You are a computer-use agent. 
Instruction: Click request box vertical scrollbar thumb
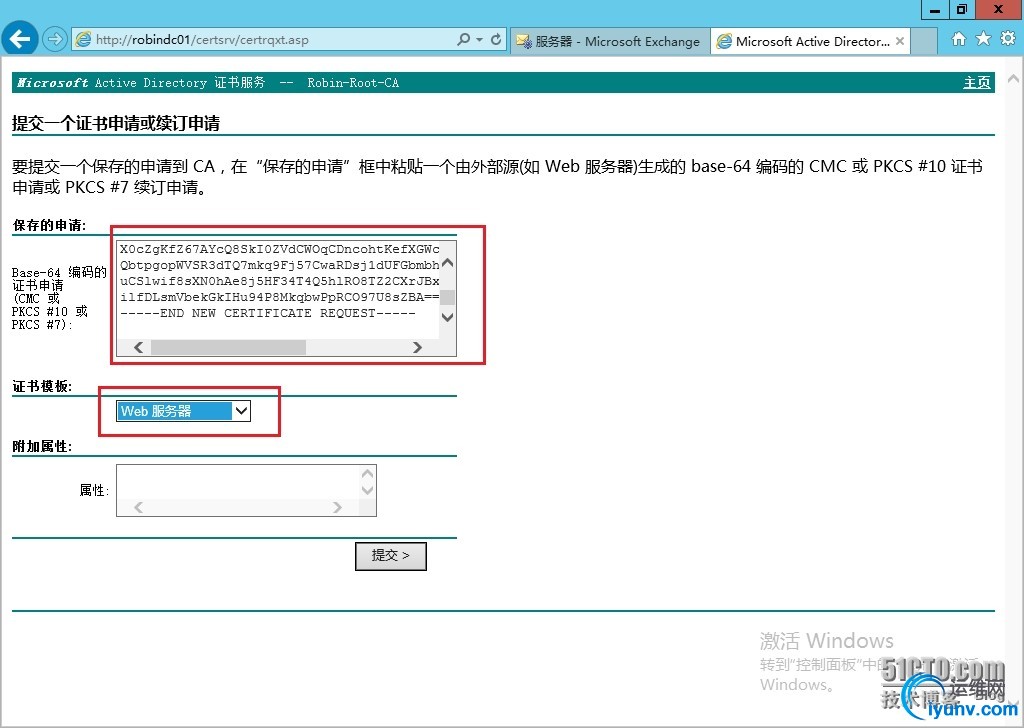[447, 298]
